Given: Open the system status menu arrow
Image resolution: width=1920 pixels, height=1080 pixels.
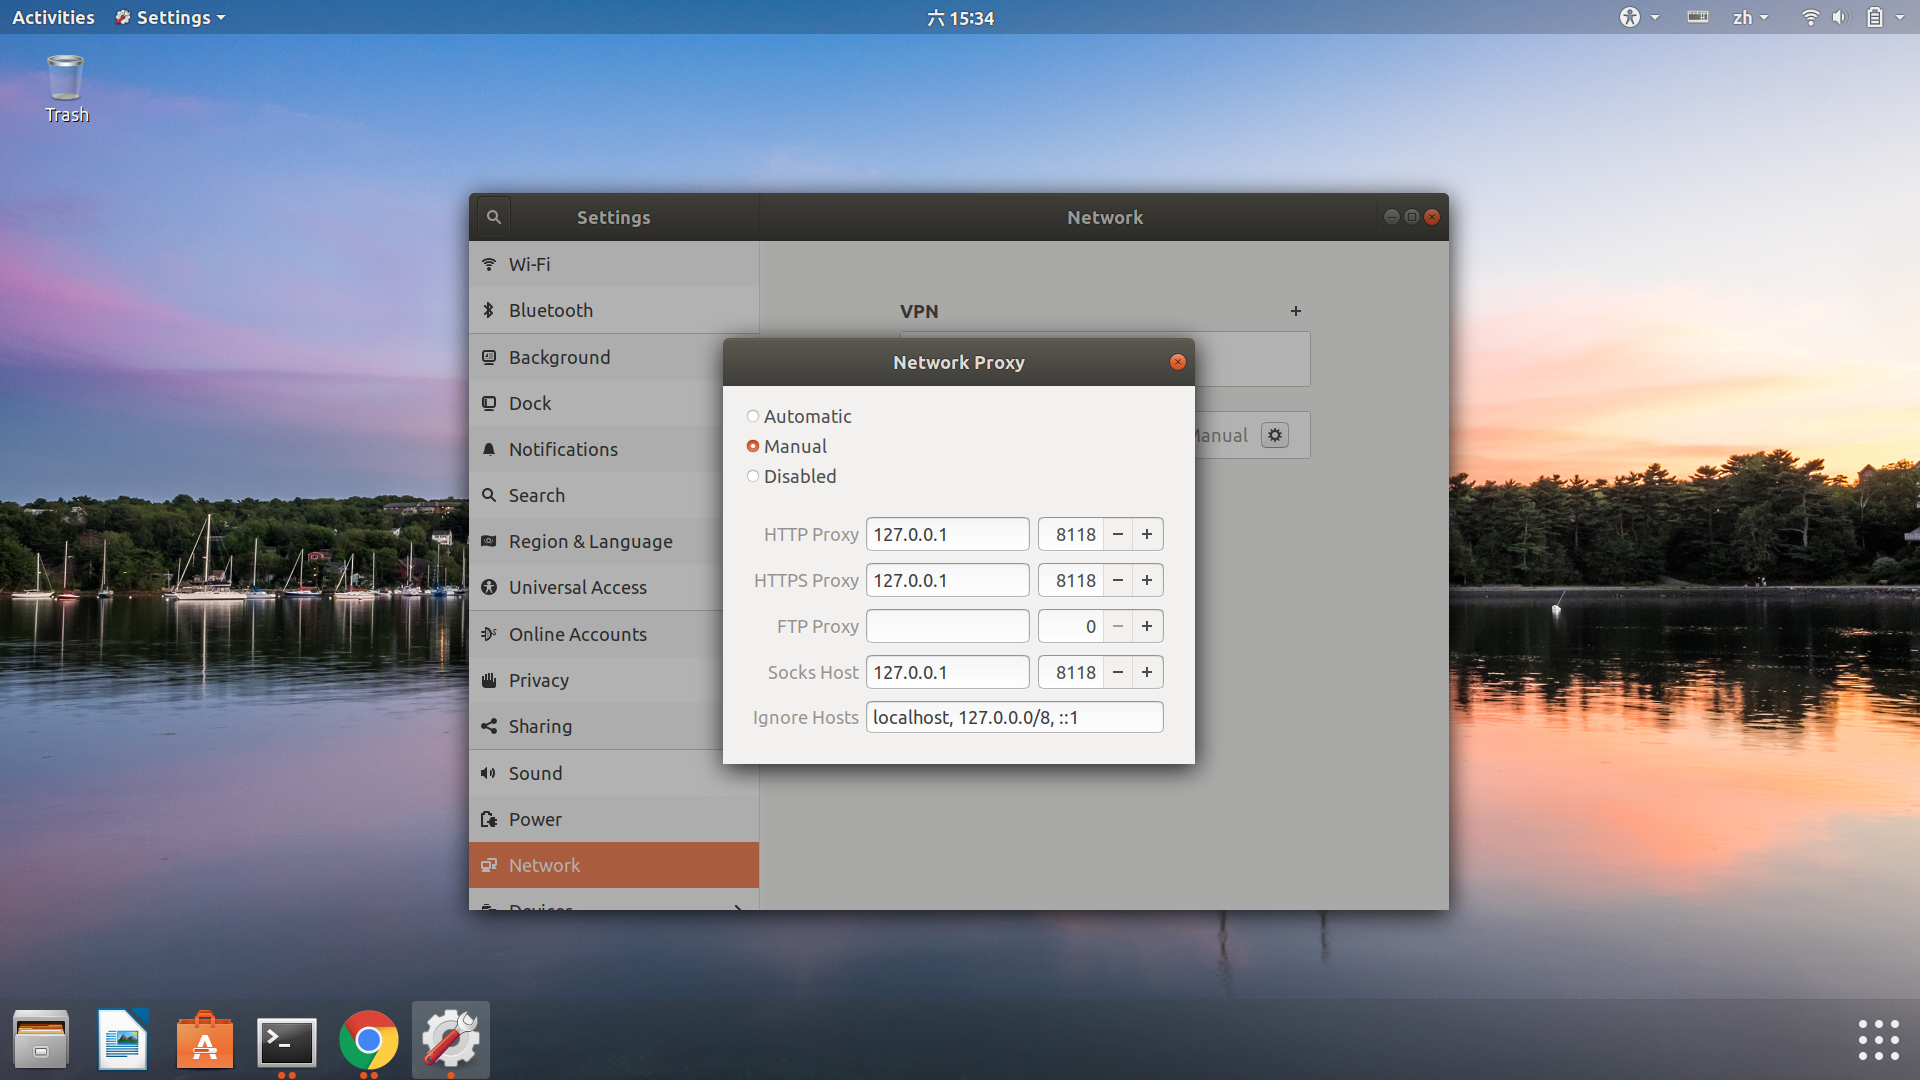Looking at the screenshot, I should click(x=1900, y=17).
